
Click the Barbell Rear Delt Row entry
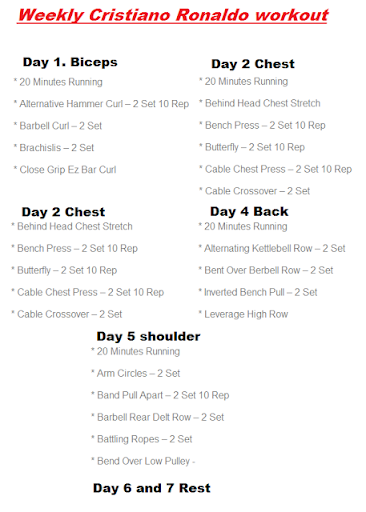click(158, 417)
